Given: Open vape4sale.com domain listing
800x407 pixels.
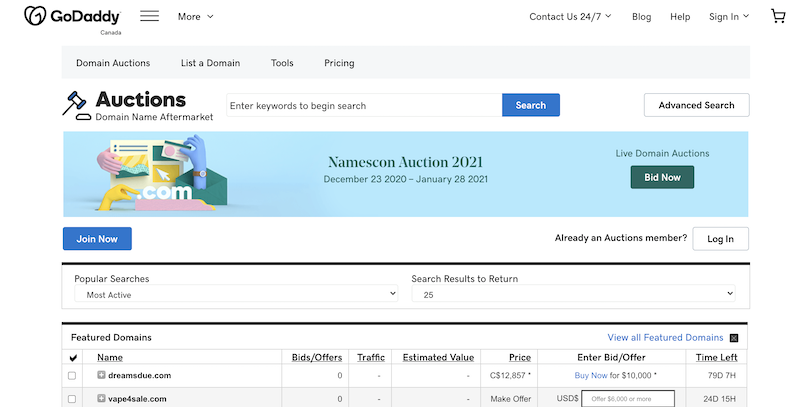Looking at the screenshot, I should [x=137, y=399].
